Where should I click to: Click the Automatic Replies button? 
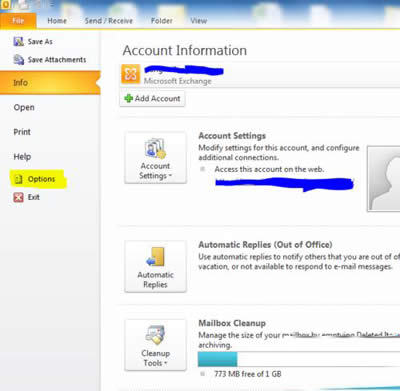click(155, 267)
